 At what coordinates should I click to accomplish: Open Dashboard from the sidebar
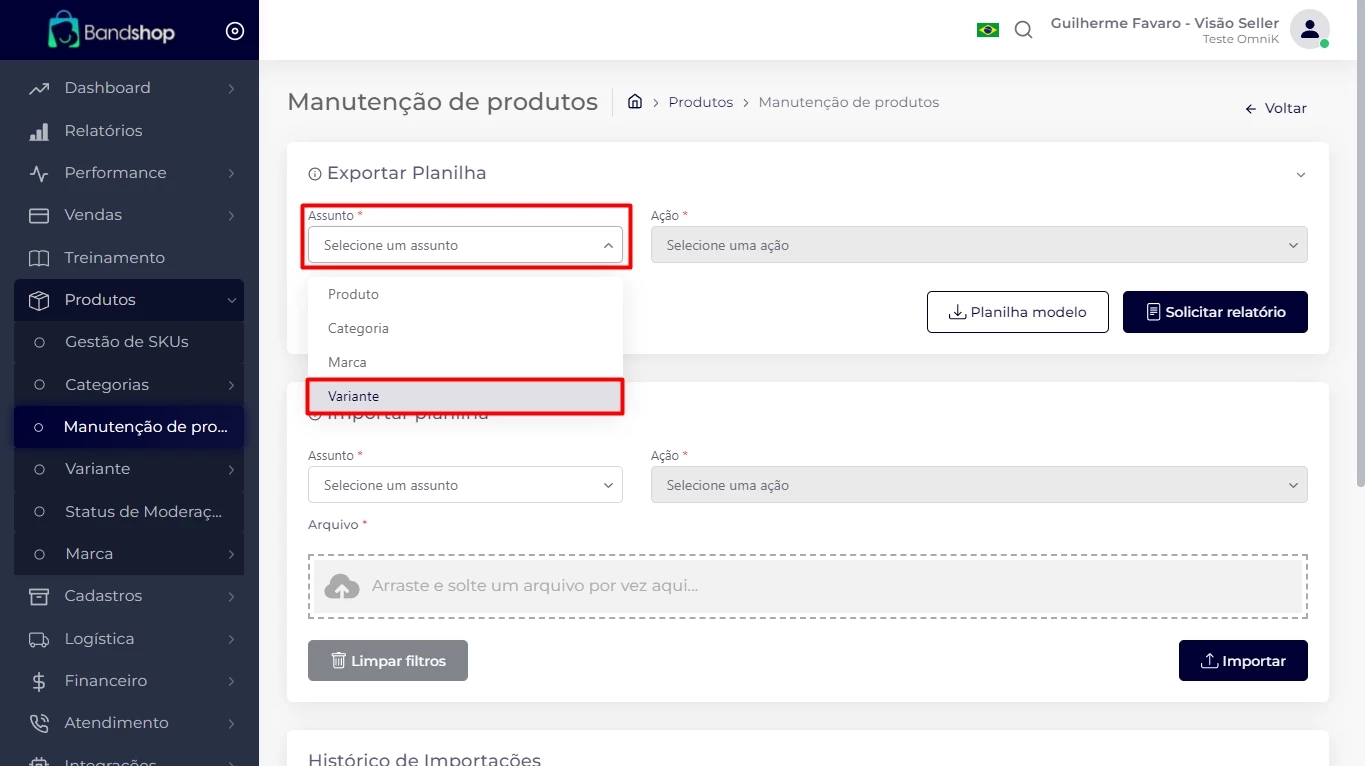point(108,88)
